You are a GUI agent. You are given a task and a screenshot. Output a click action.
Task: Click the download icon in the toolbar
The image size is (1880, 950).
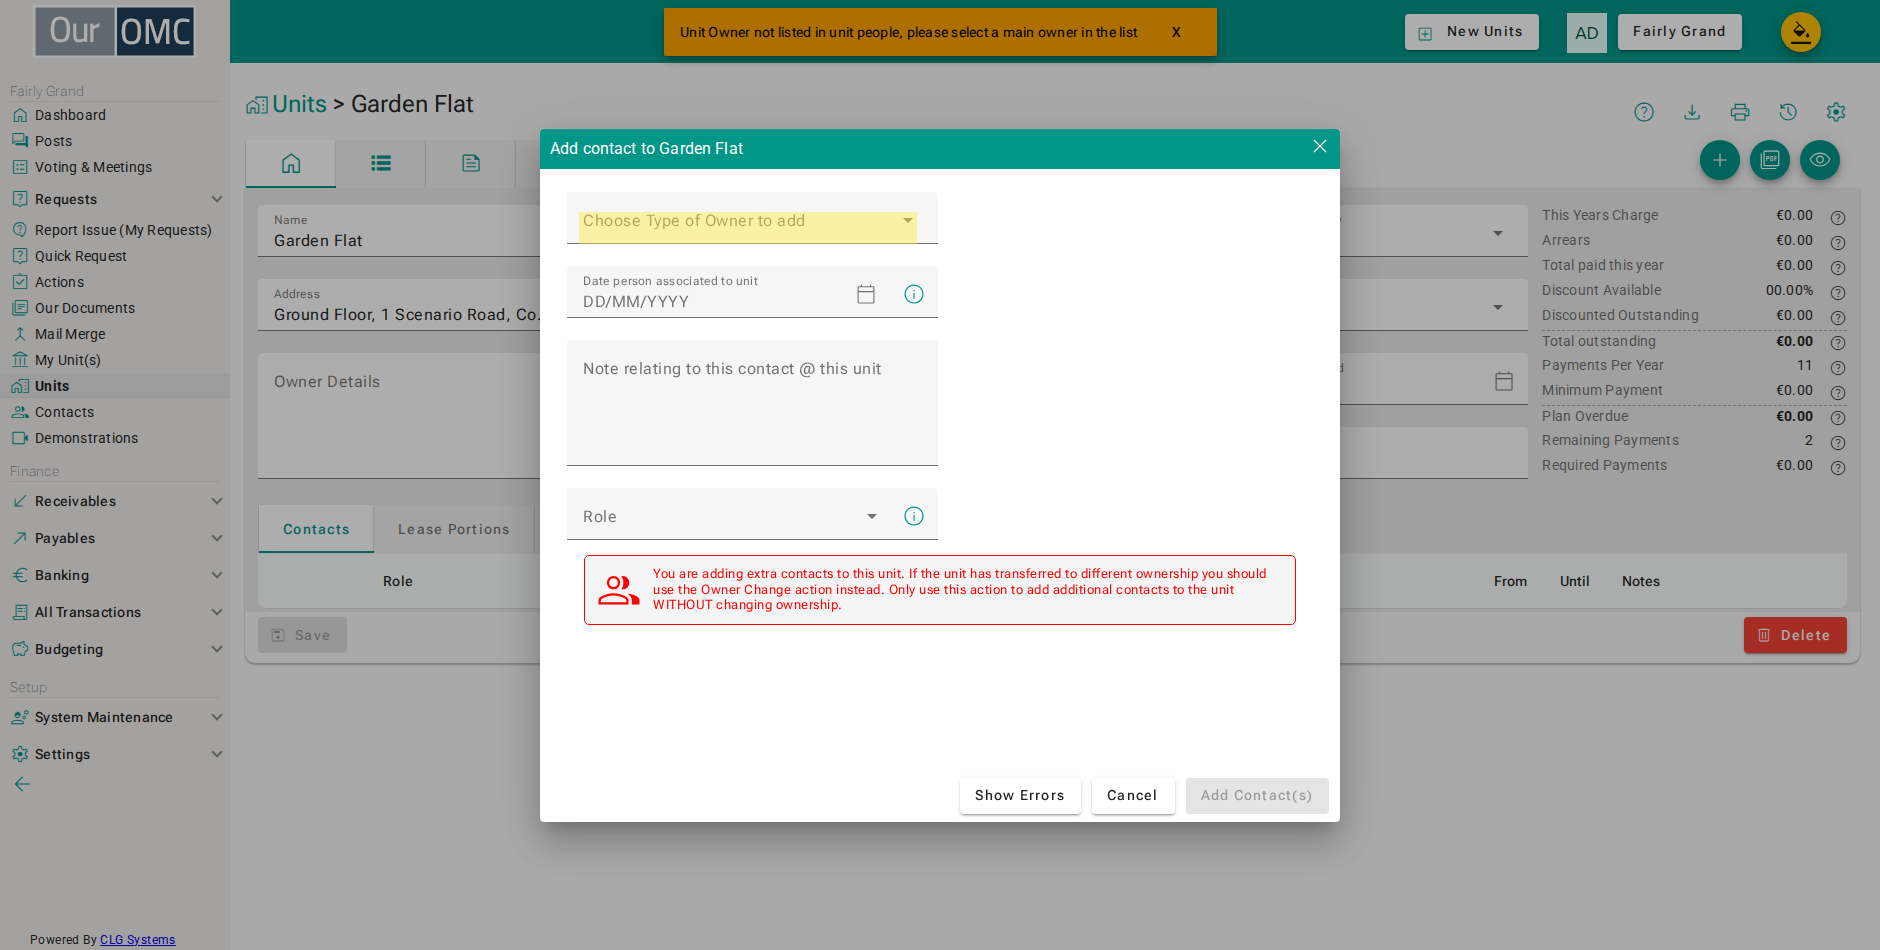coord(1692,112)
